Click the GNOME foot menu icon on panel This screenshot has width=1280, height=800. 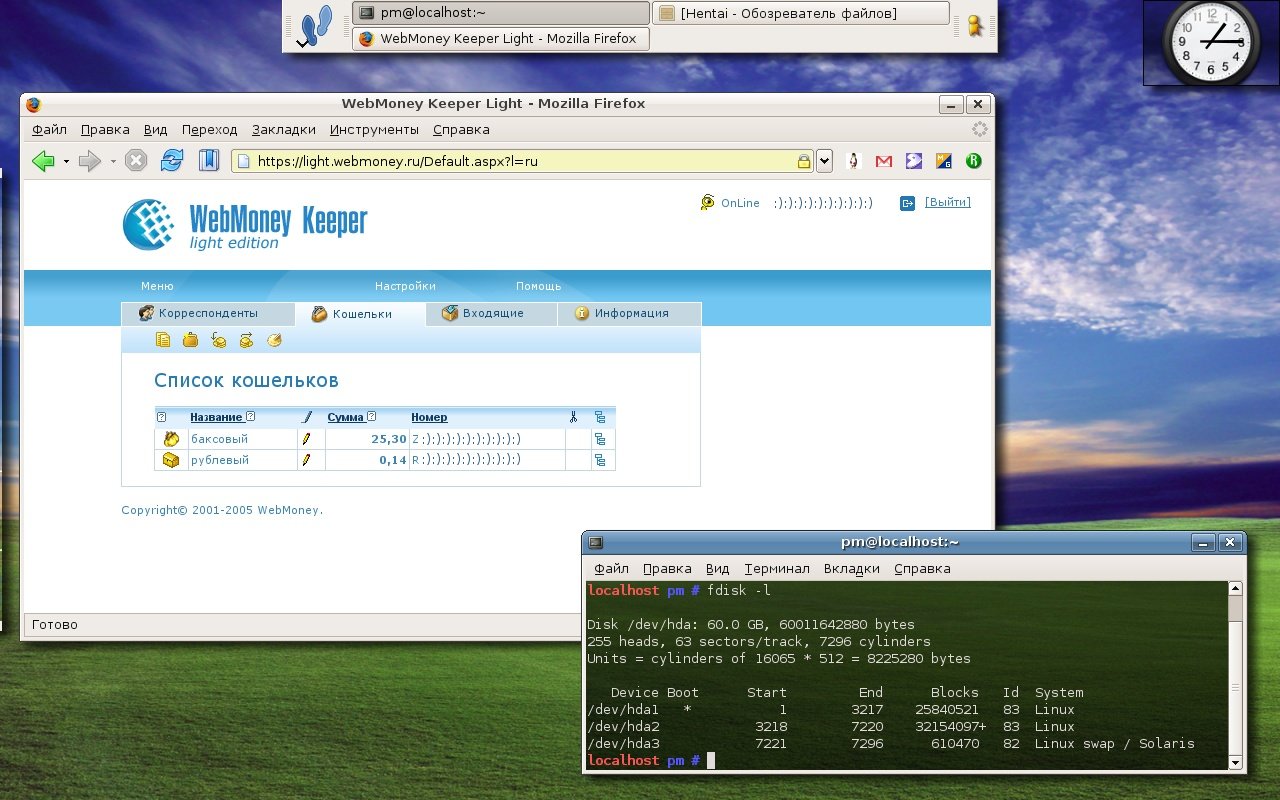[x=317, y=26]
